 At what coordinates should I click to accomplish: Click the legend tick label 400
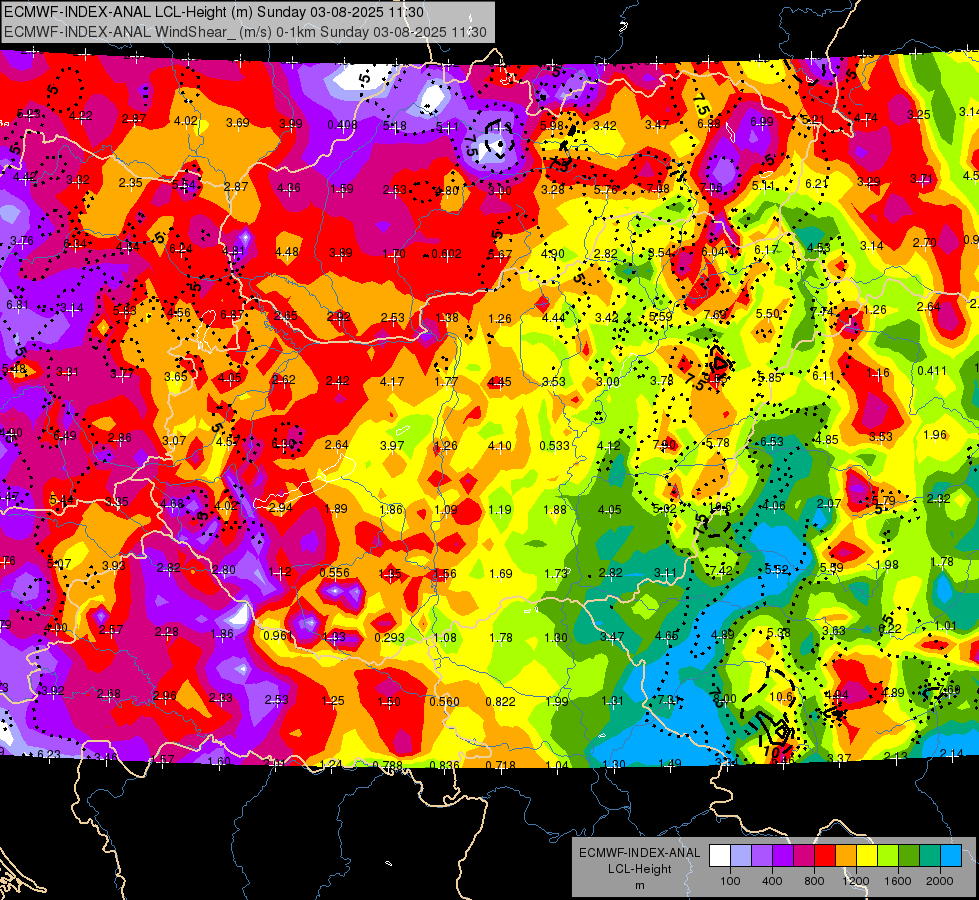pos(772,881)
